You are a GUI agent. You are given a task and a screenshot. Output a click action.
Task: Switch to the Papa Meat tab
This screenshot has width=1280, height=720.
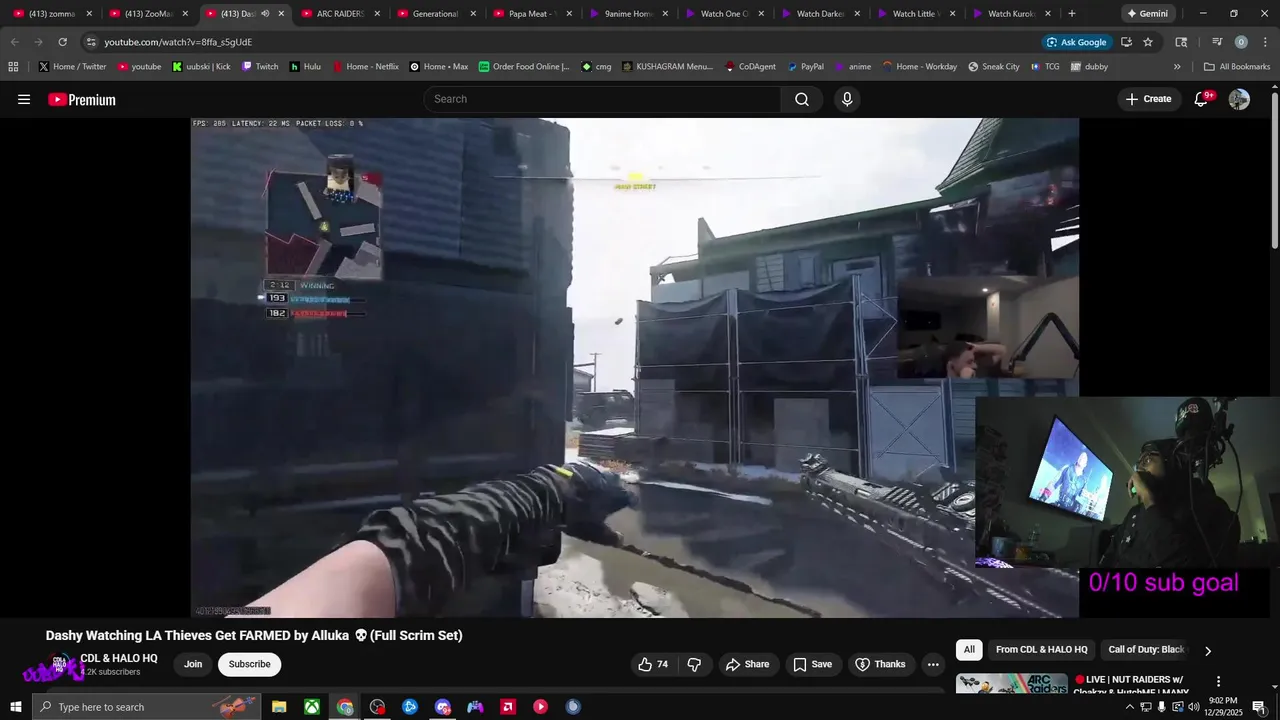pyautogui.click(x=532, y=14)
